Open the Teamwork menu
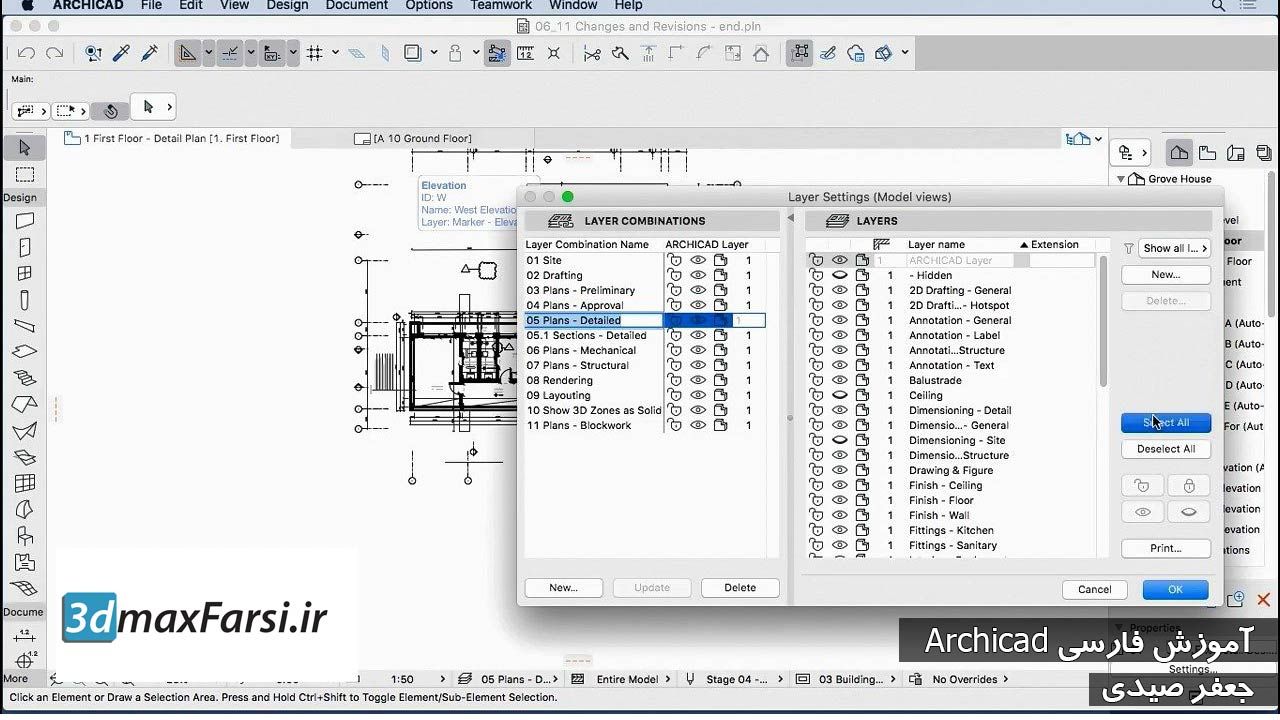The height and width of the screenshot is (720, 1280). (x=502, y=6)
